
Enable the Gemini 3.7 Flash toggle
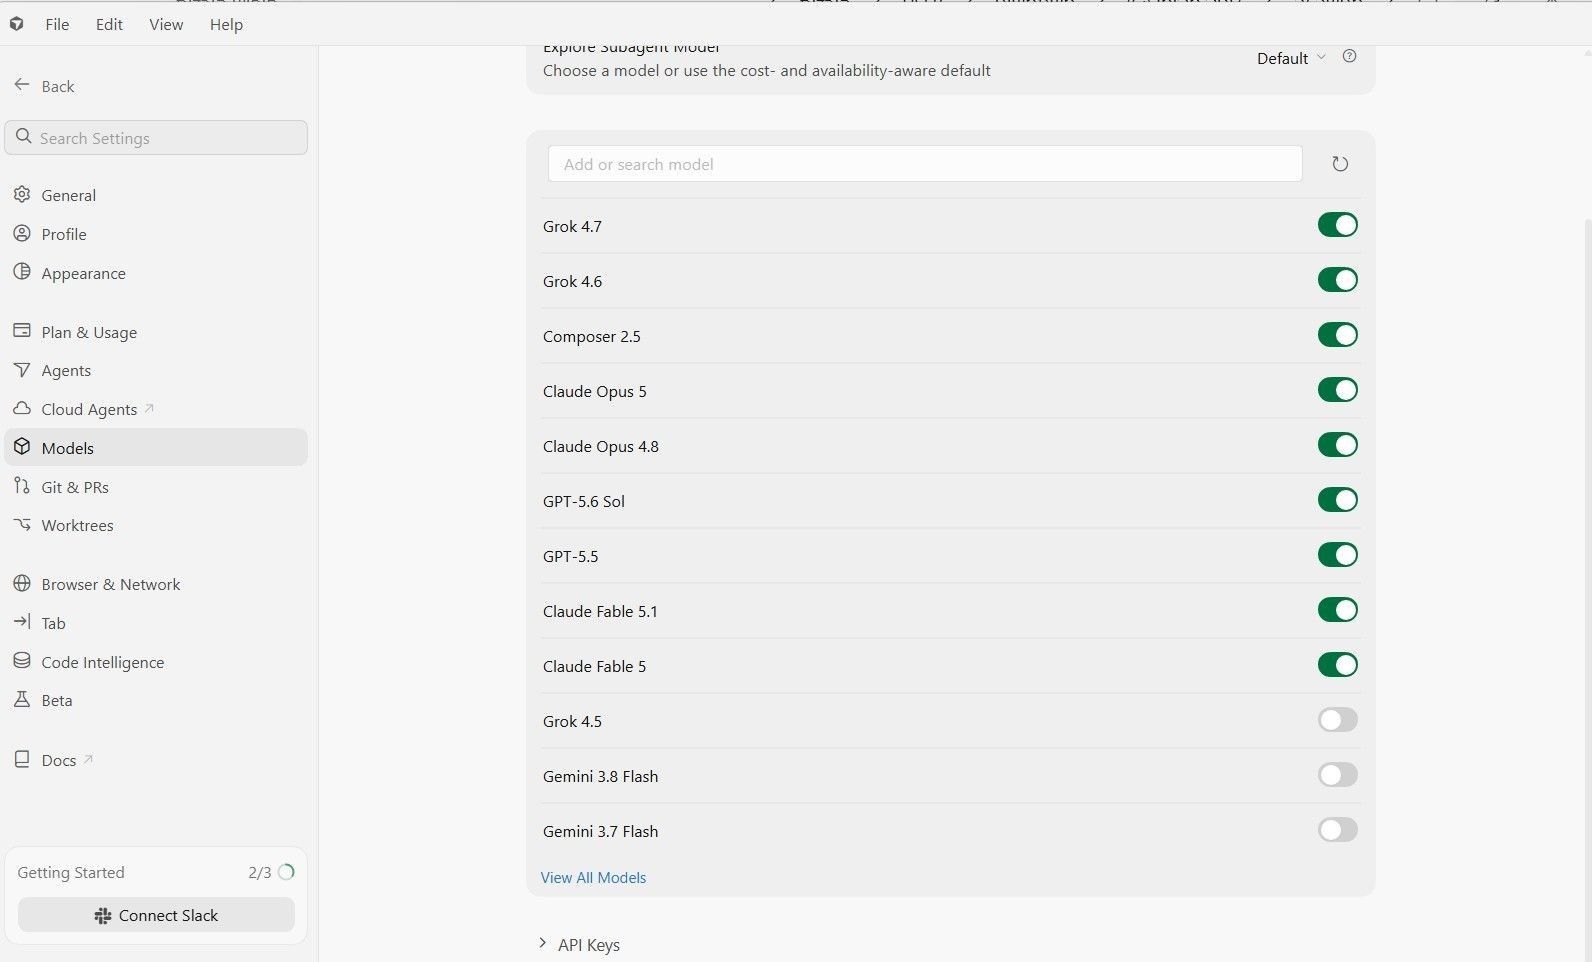pos(1337,830)
